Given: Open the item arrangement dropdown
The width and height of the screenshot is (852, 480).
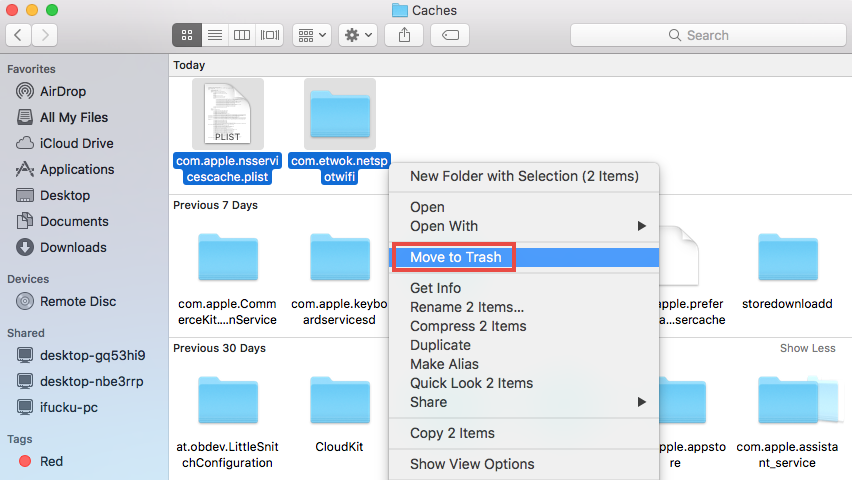Looking at the screenshot, I should point(312,35).
